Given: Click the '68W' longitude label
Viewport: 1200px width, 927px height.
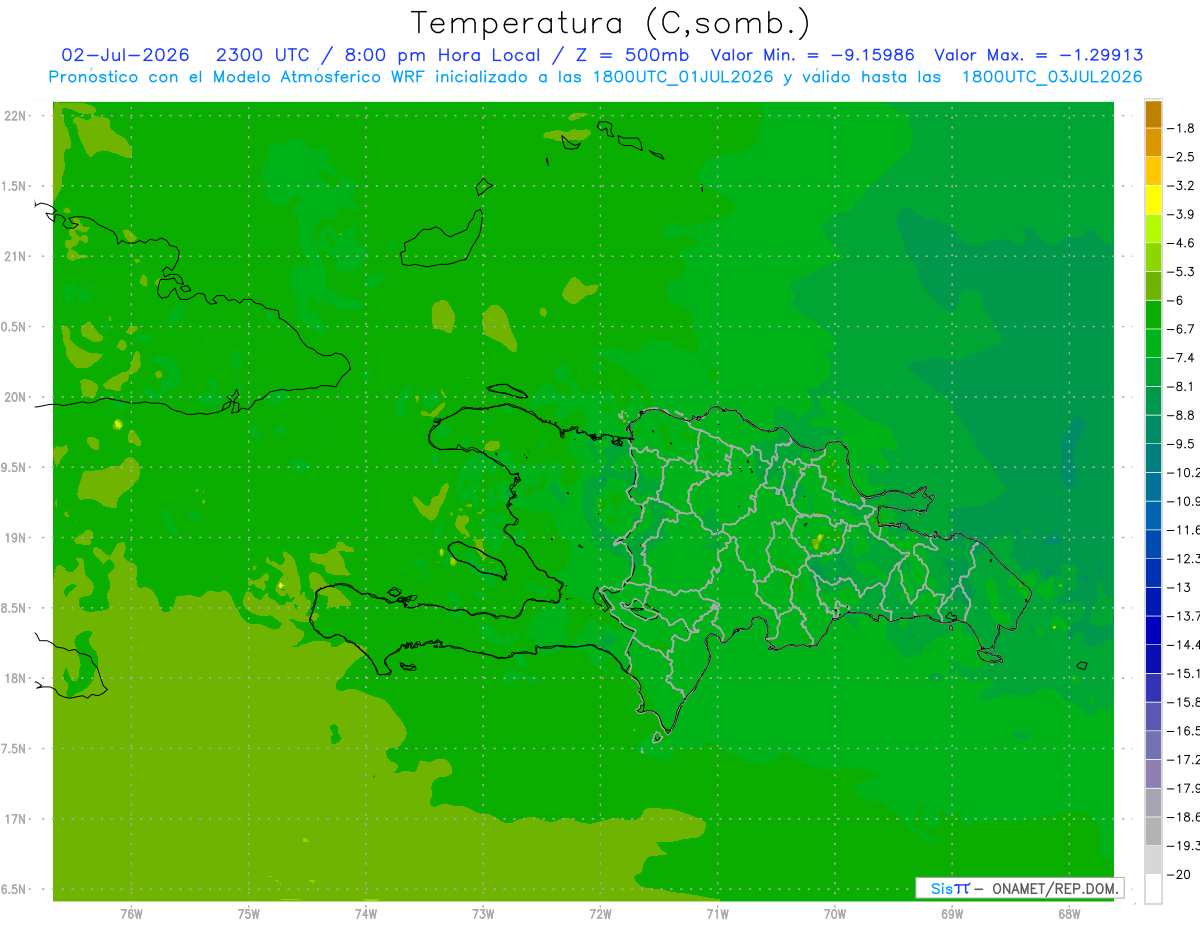Looking at the screenshot, I should click(1069, 913).
